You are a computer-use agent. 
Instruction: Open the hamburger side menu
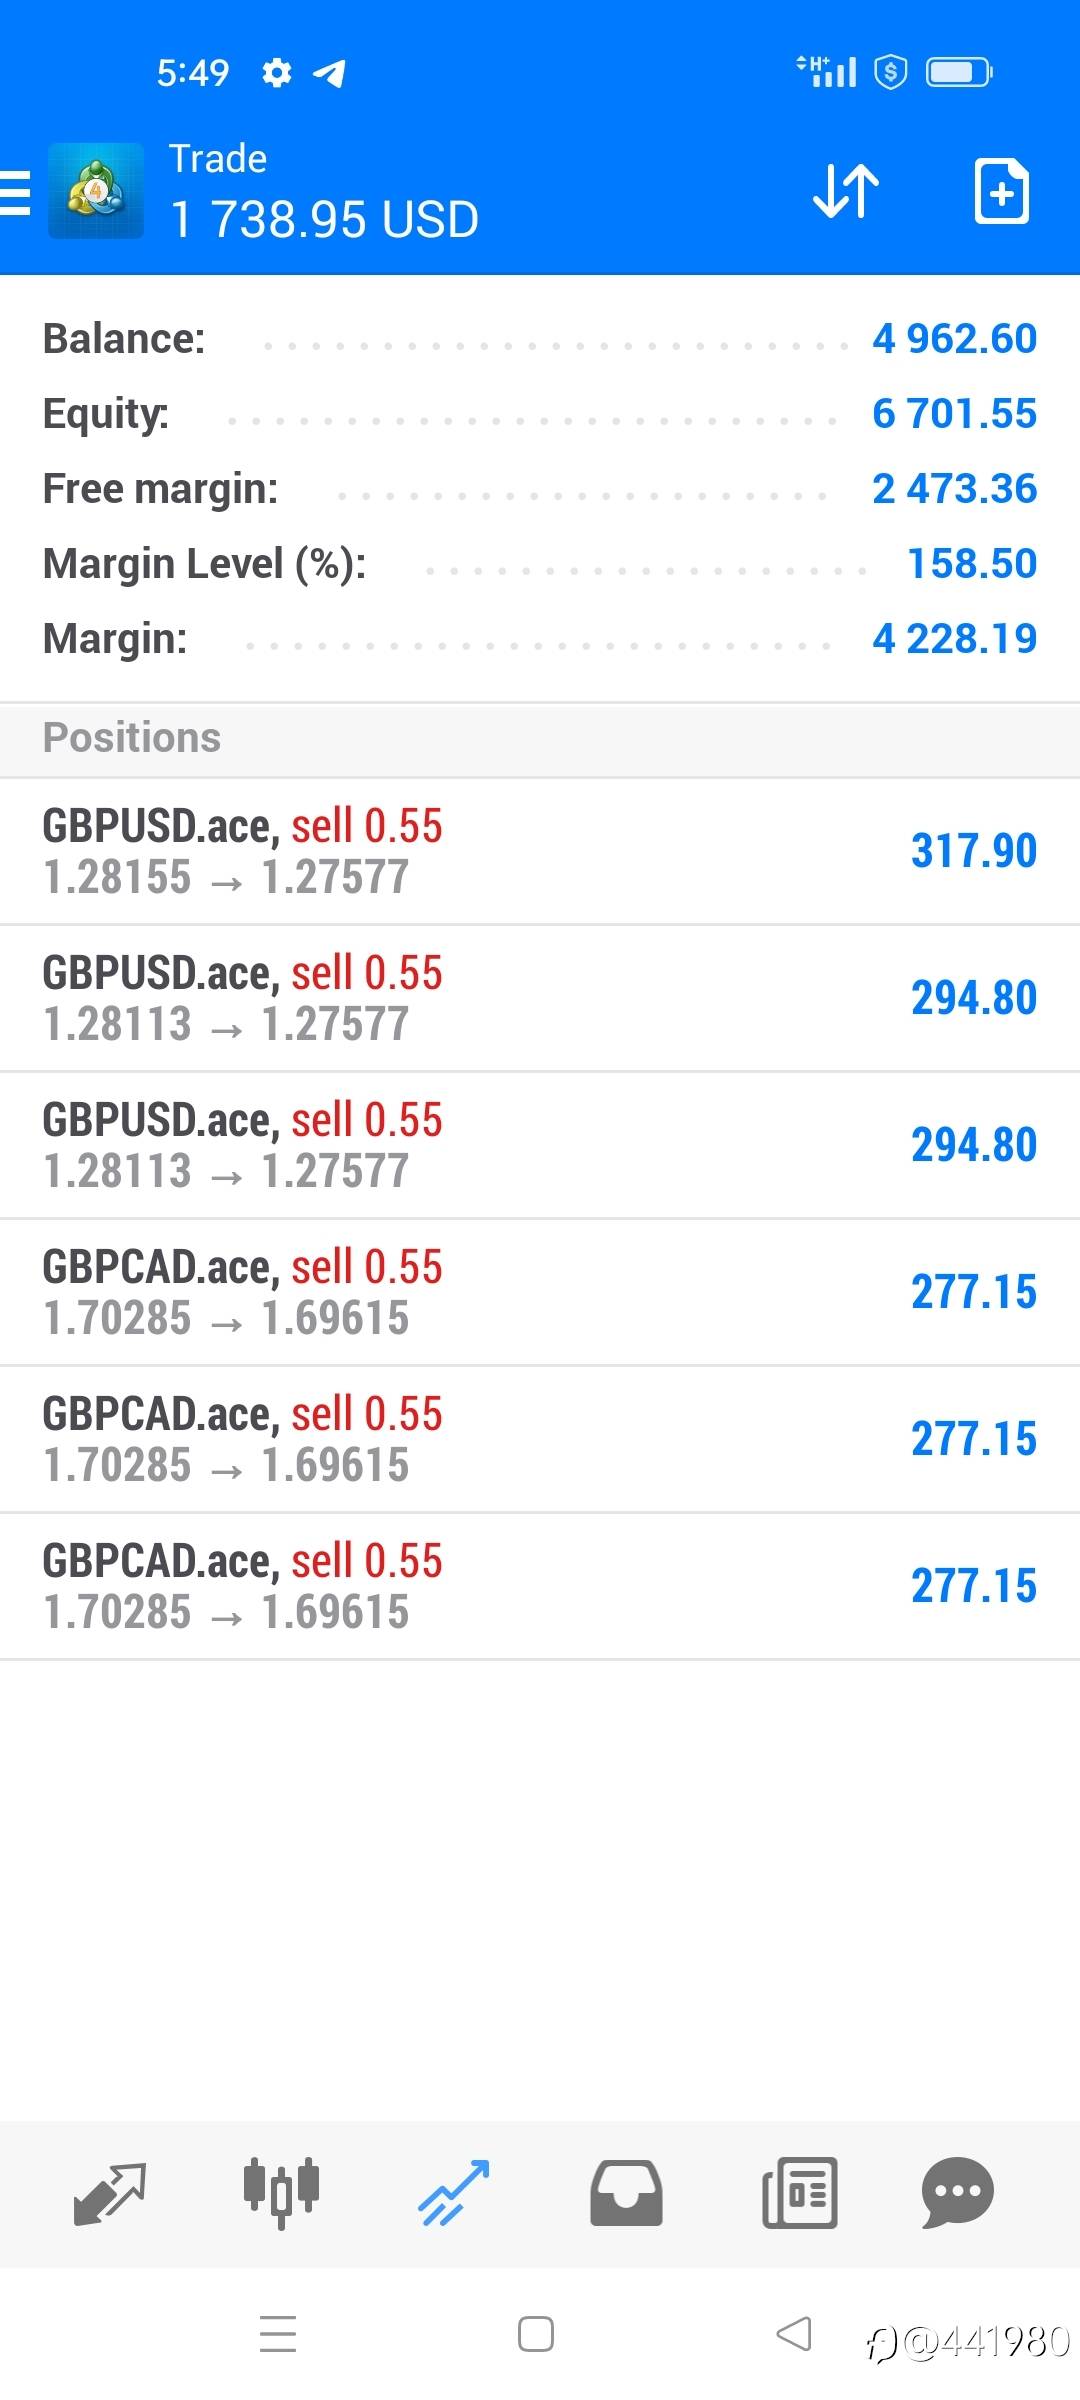click(x=16, y=192)
